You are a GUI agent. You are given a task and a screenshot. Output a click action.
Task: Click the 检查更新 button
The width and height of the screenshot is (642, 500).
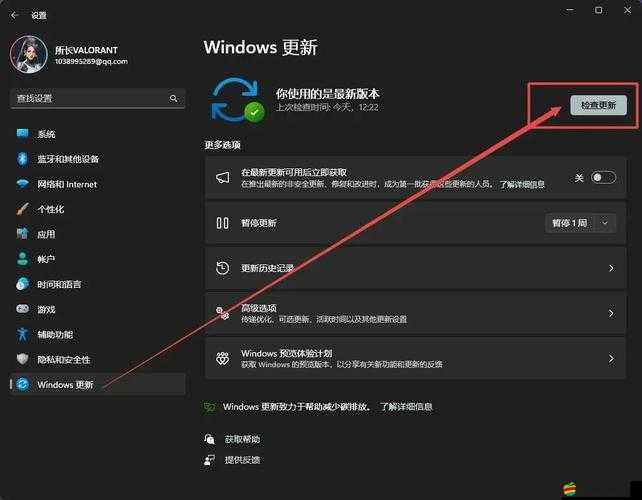coord(598,106)
